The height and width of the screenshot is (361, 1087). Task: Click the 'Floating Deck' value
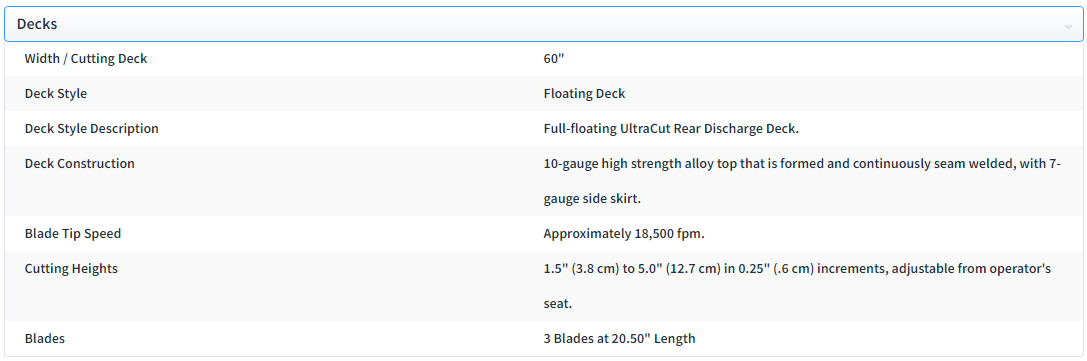[x=584, y=94]
